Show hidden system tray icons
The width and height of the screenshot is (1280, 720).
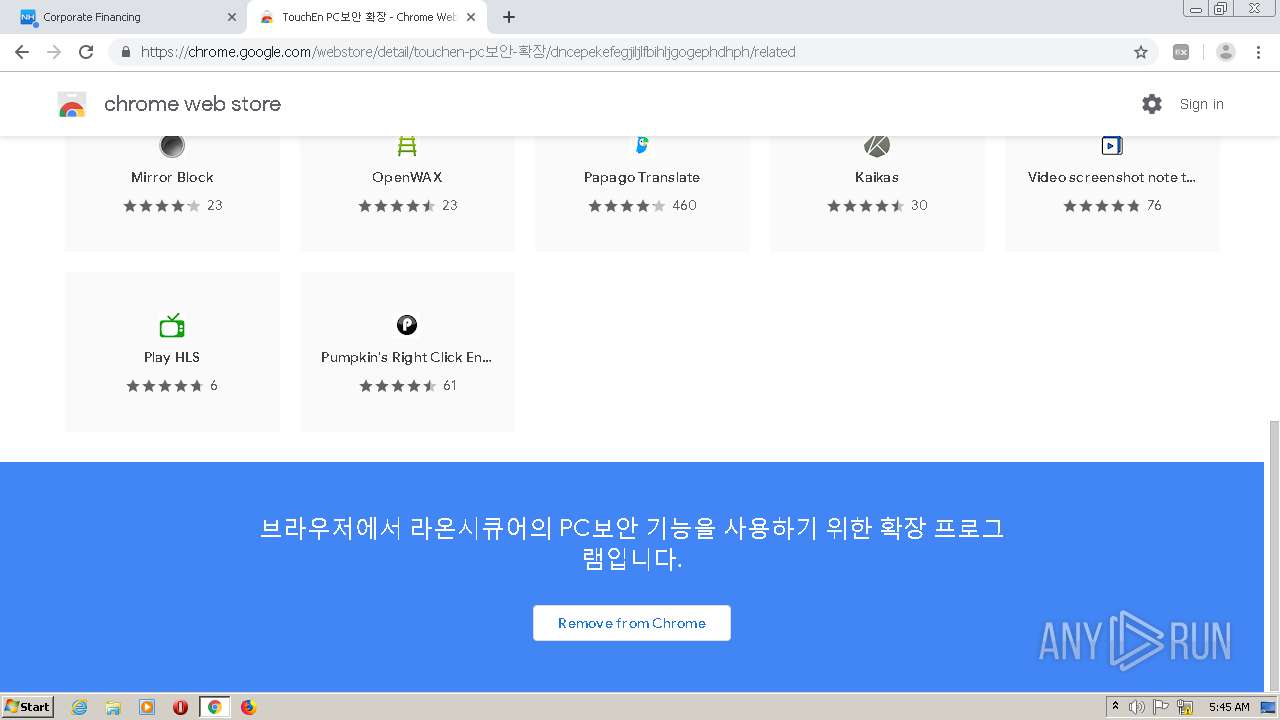1115,707
